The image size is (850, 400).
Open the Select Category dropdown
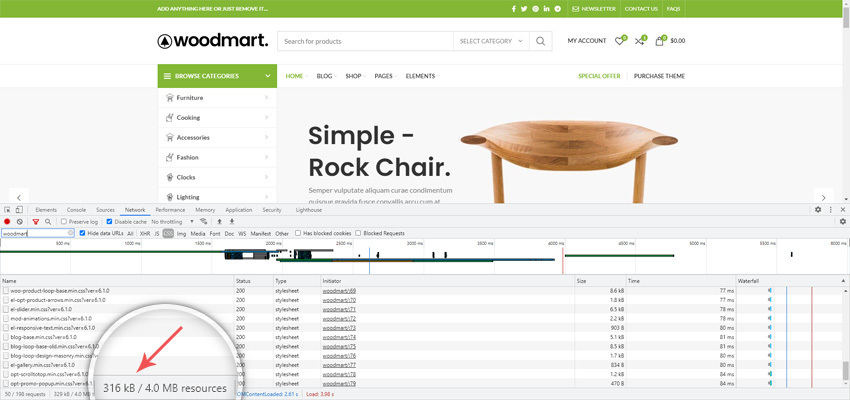[x=491, y=41]
